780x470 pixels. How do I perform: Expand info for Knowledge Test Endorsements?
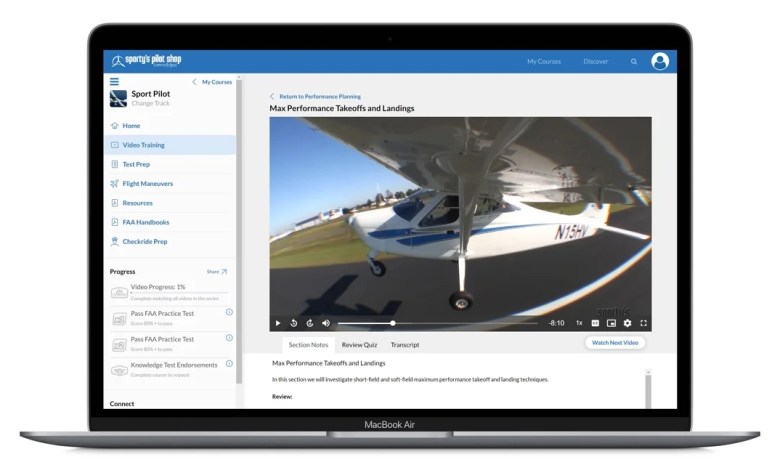click(x=229, y=364)
